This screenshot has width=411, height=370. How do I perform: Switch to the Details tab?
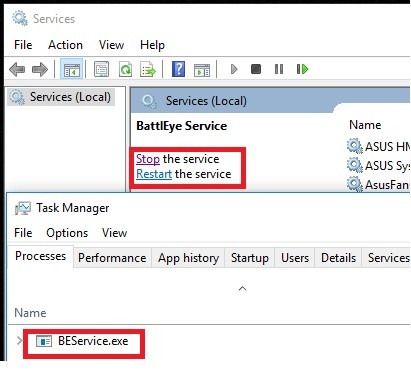pyautogui.click(x=338, y=258)
